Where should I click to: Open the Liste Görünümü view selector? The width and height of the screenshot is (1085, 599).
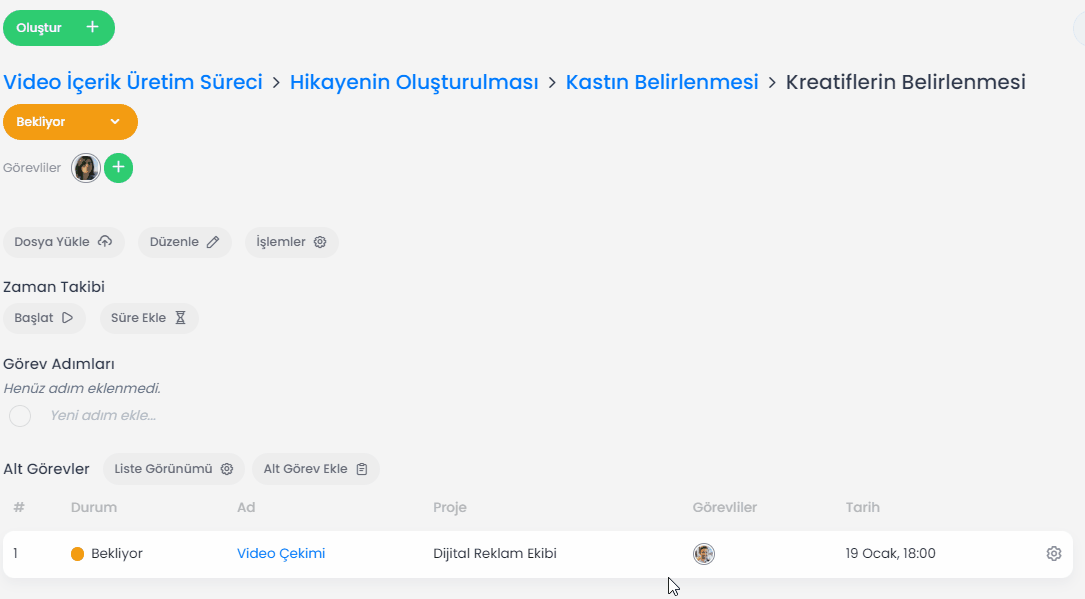point(173,469)
